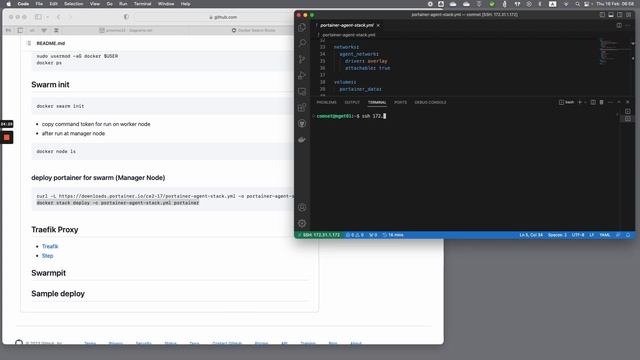Click the 'portainer_data:' line in editor
The image size is (640, 360).
[360, 89]
